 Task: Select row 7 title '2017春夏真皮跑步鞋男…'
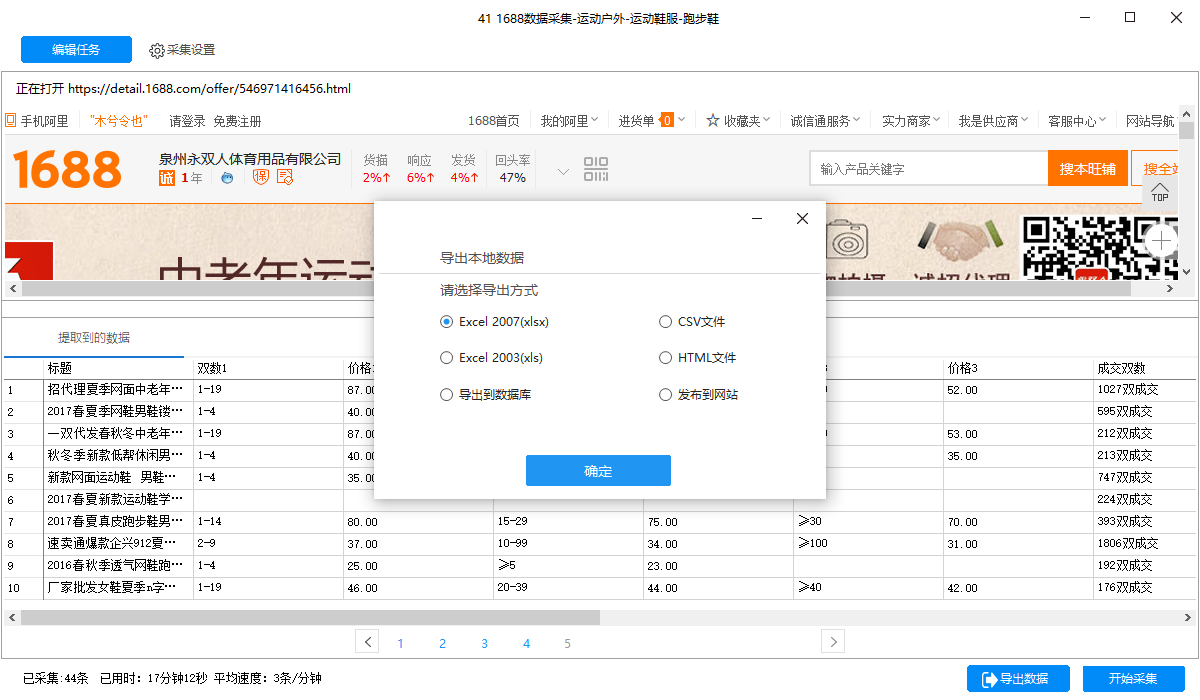click(x=118, y=522)
